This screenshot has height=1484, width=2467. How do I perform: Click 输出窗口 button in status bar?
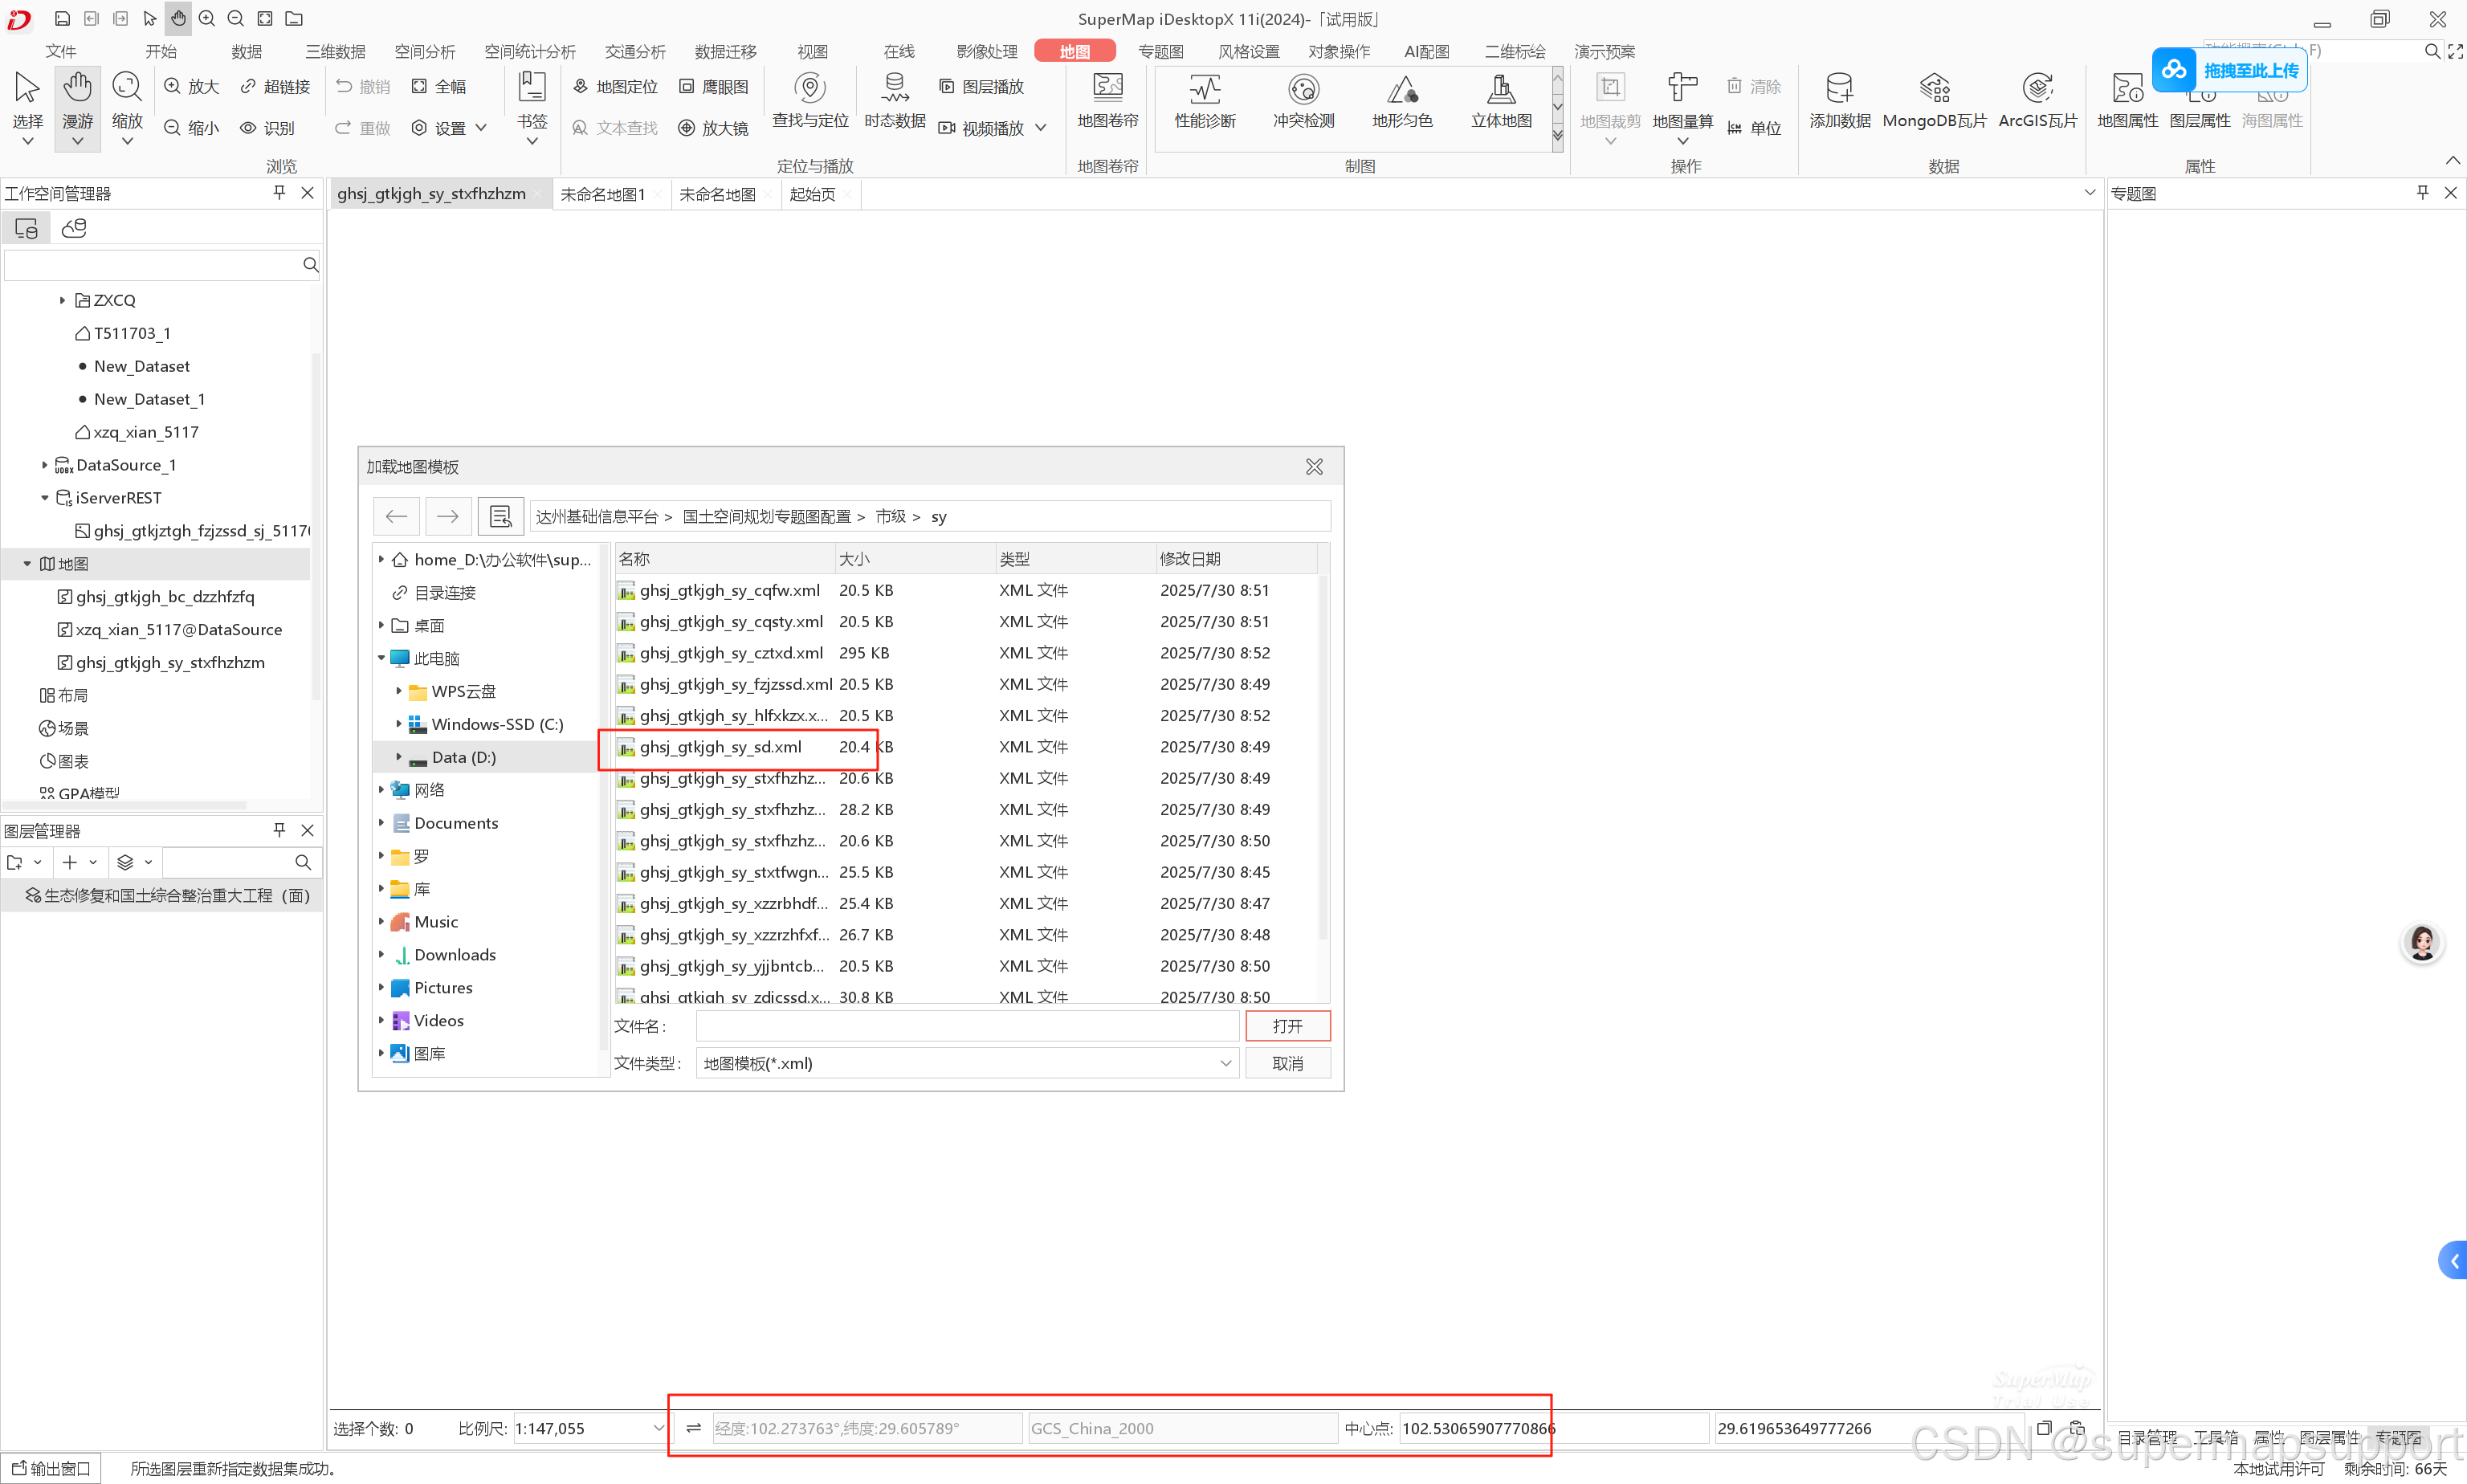(x=51, y=1468)
